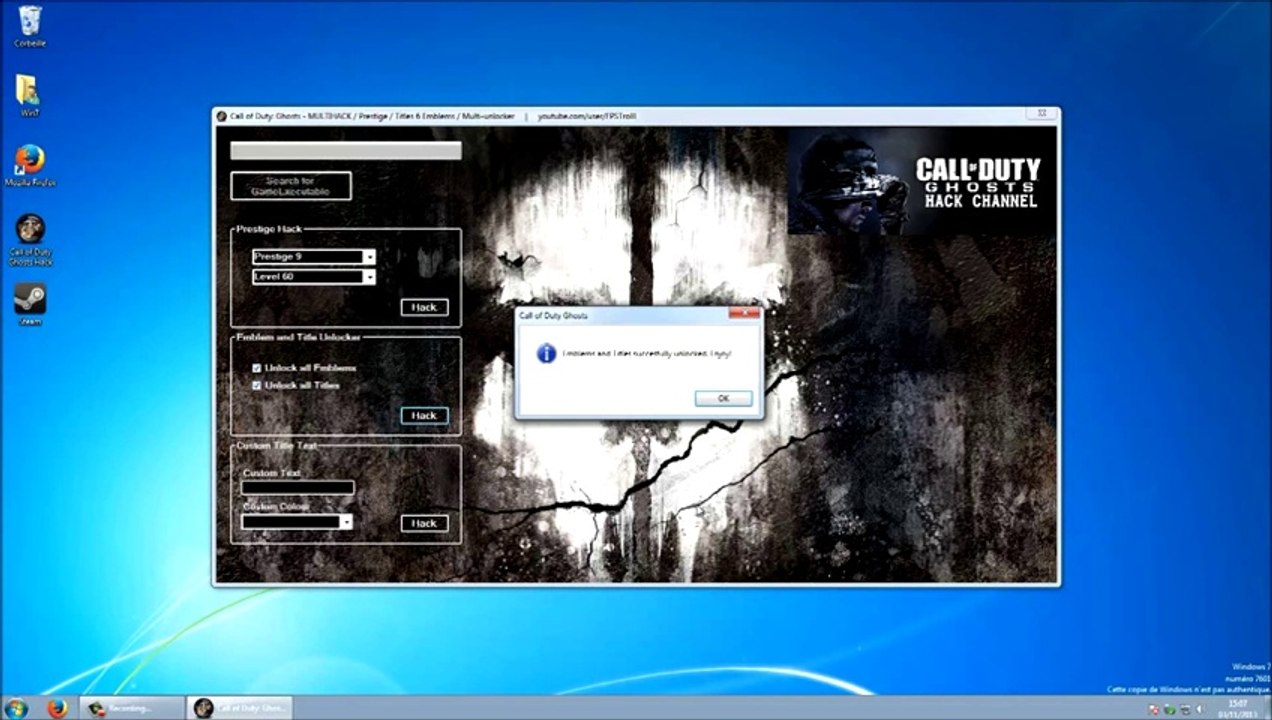Select the Call of Duty Ghosts Hack desktop icon
Screen dimensions: 1272x720
coord(30,240)
